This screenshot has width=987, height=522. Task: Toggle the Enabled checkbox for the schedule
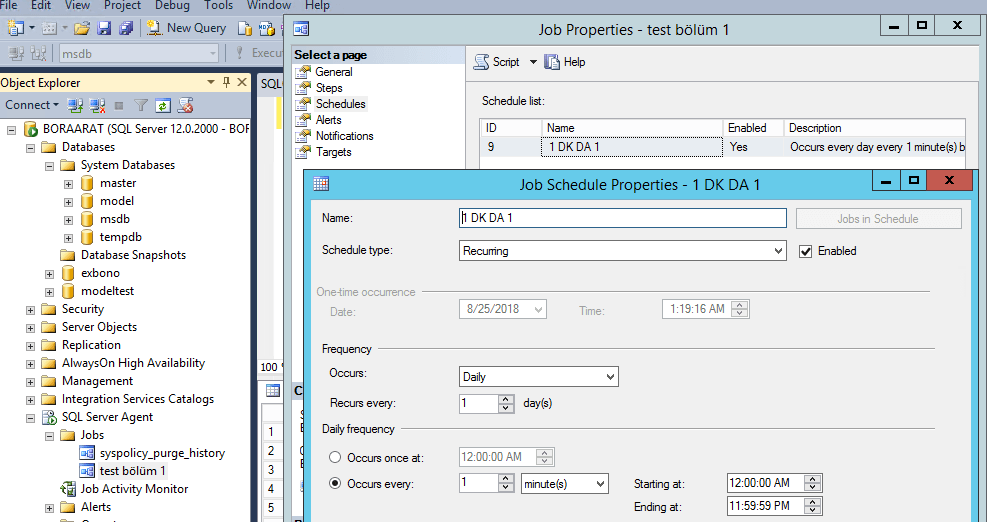805,251
